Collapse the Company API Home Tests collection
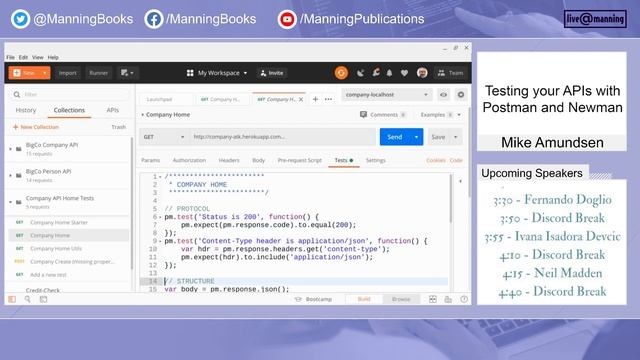The height and width of the screenshot is (360, 640). [11, 202]
